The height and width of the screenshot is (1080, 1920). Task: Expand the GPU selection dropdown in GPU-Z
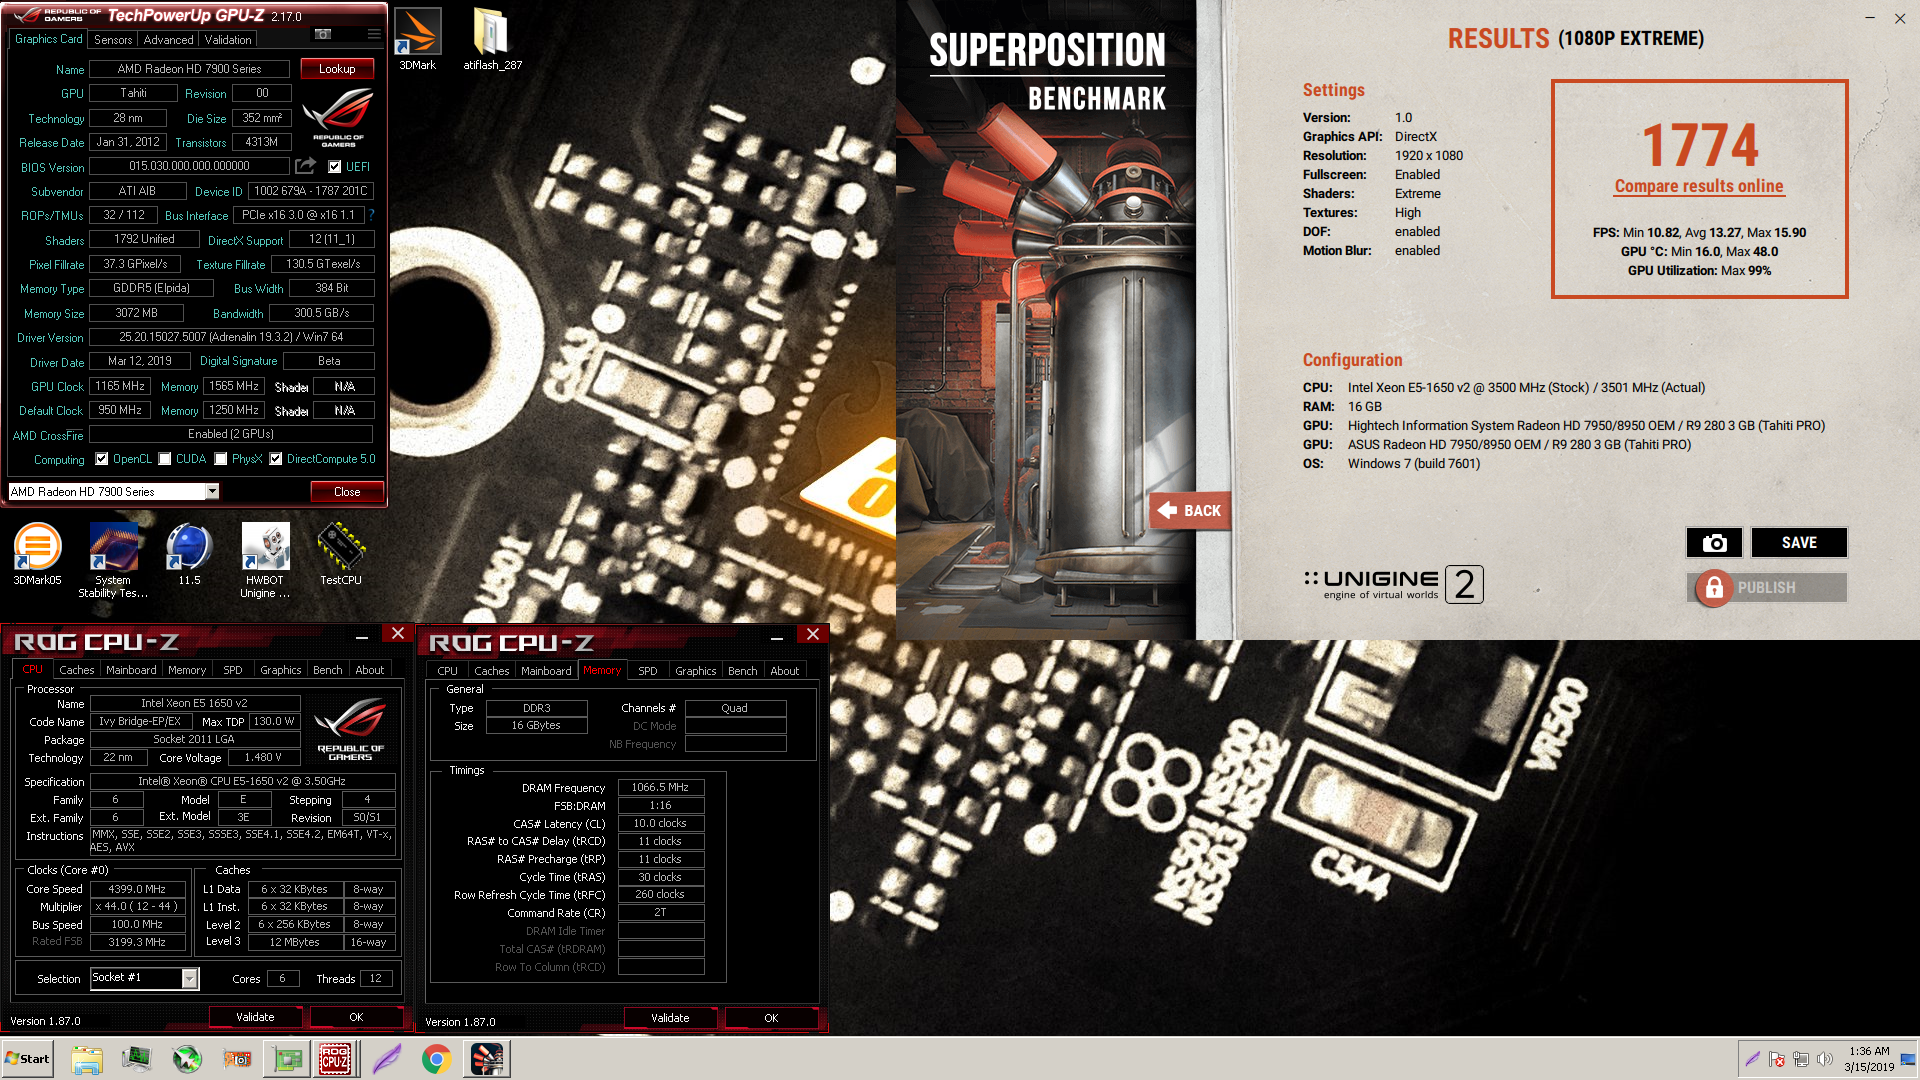[212, 491]
